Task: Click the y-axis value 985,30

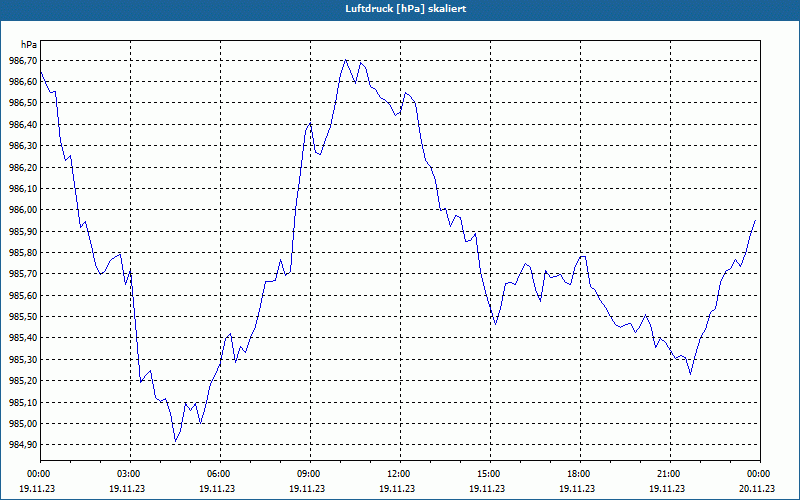Action: coord(23,359)
